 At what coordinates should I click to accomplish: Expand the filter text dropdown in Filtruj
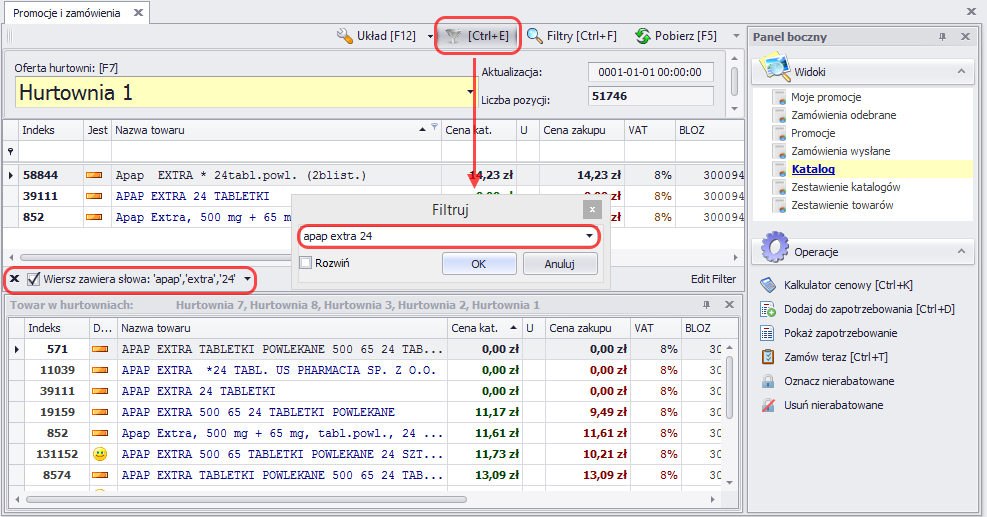[x=590, y=237]
